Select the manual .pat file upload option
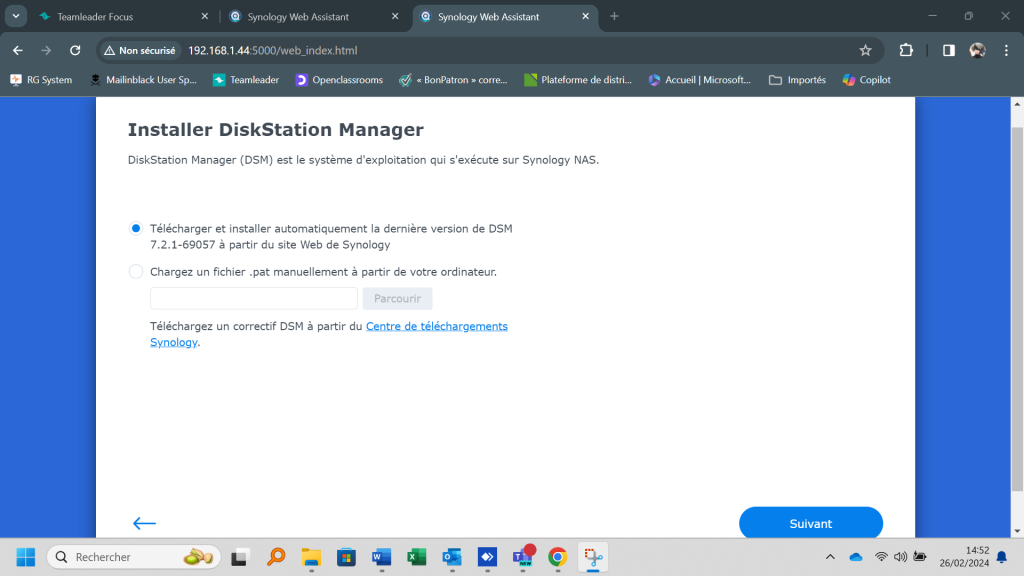Screen dimensions: 1024x576 136,271
